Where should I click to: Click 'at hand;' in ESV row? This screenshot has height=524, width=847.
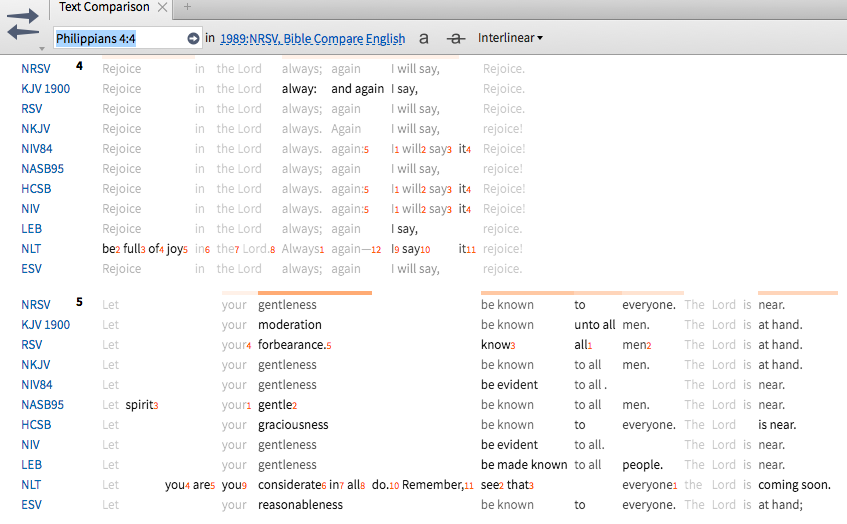coord(781,505)
